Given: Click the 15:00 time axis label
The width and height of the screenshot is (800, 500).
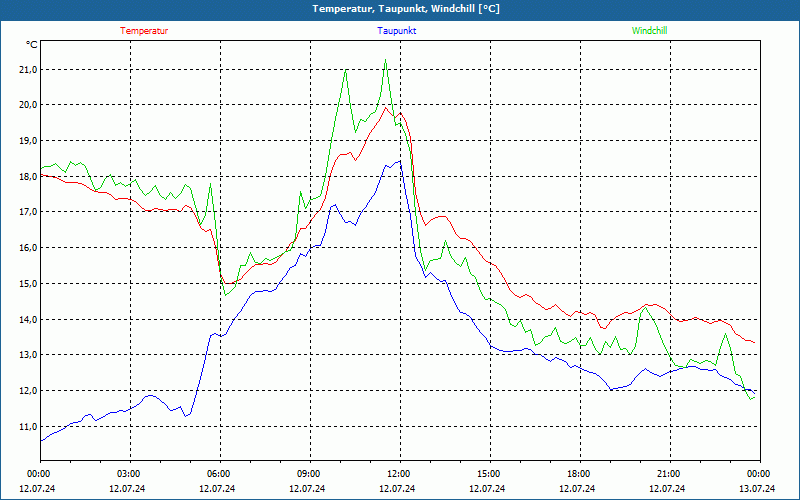Looking at the screenshot, I should pyautogui.click(x=490, y=474).
